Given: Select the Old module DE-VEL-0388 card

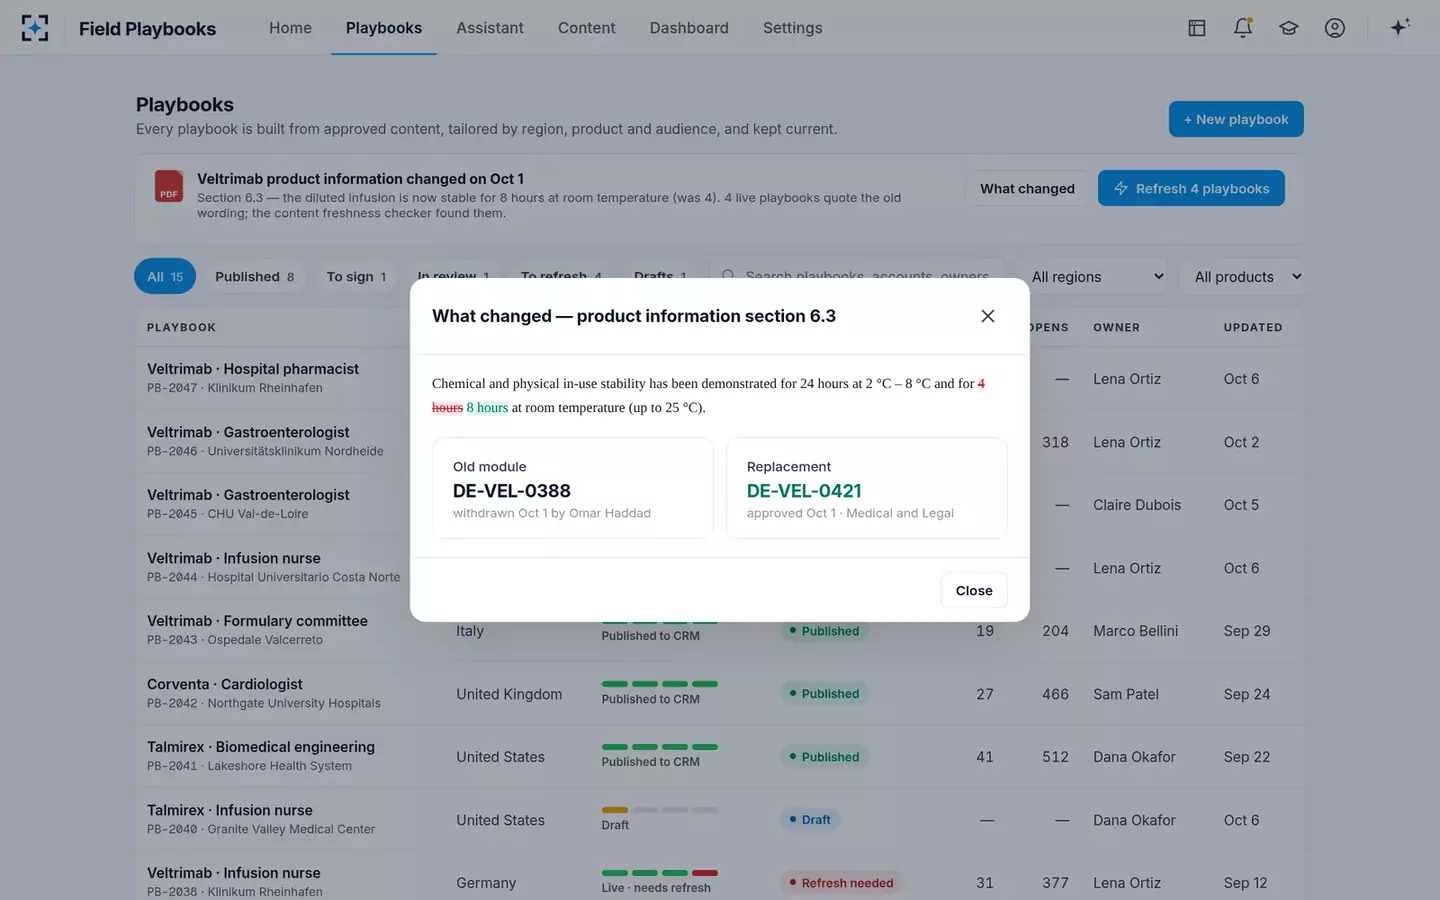Looking at the screenshot, I should pos(573,488).
